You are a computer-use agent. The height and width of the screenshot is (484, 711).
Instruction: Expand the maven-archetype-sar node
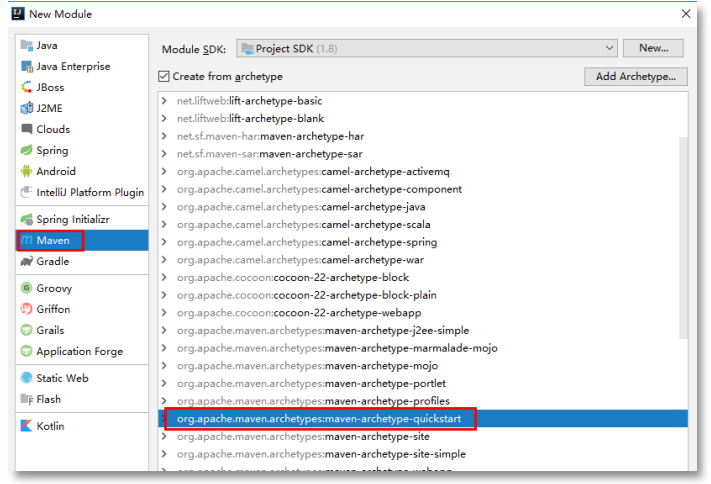(164, 154)
